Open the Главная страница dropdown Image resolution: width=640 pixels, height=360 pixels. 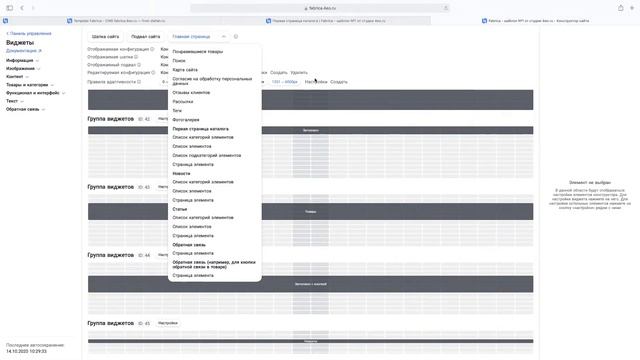click(x=199, y=36)
